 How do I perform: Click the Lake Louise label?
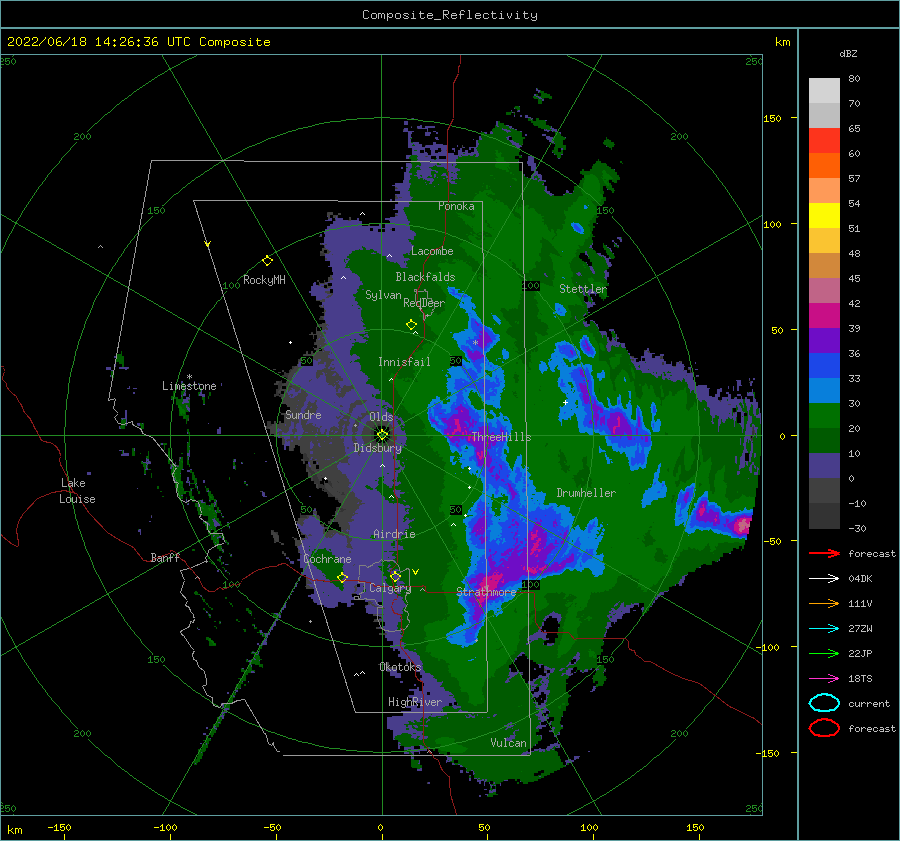77,491
